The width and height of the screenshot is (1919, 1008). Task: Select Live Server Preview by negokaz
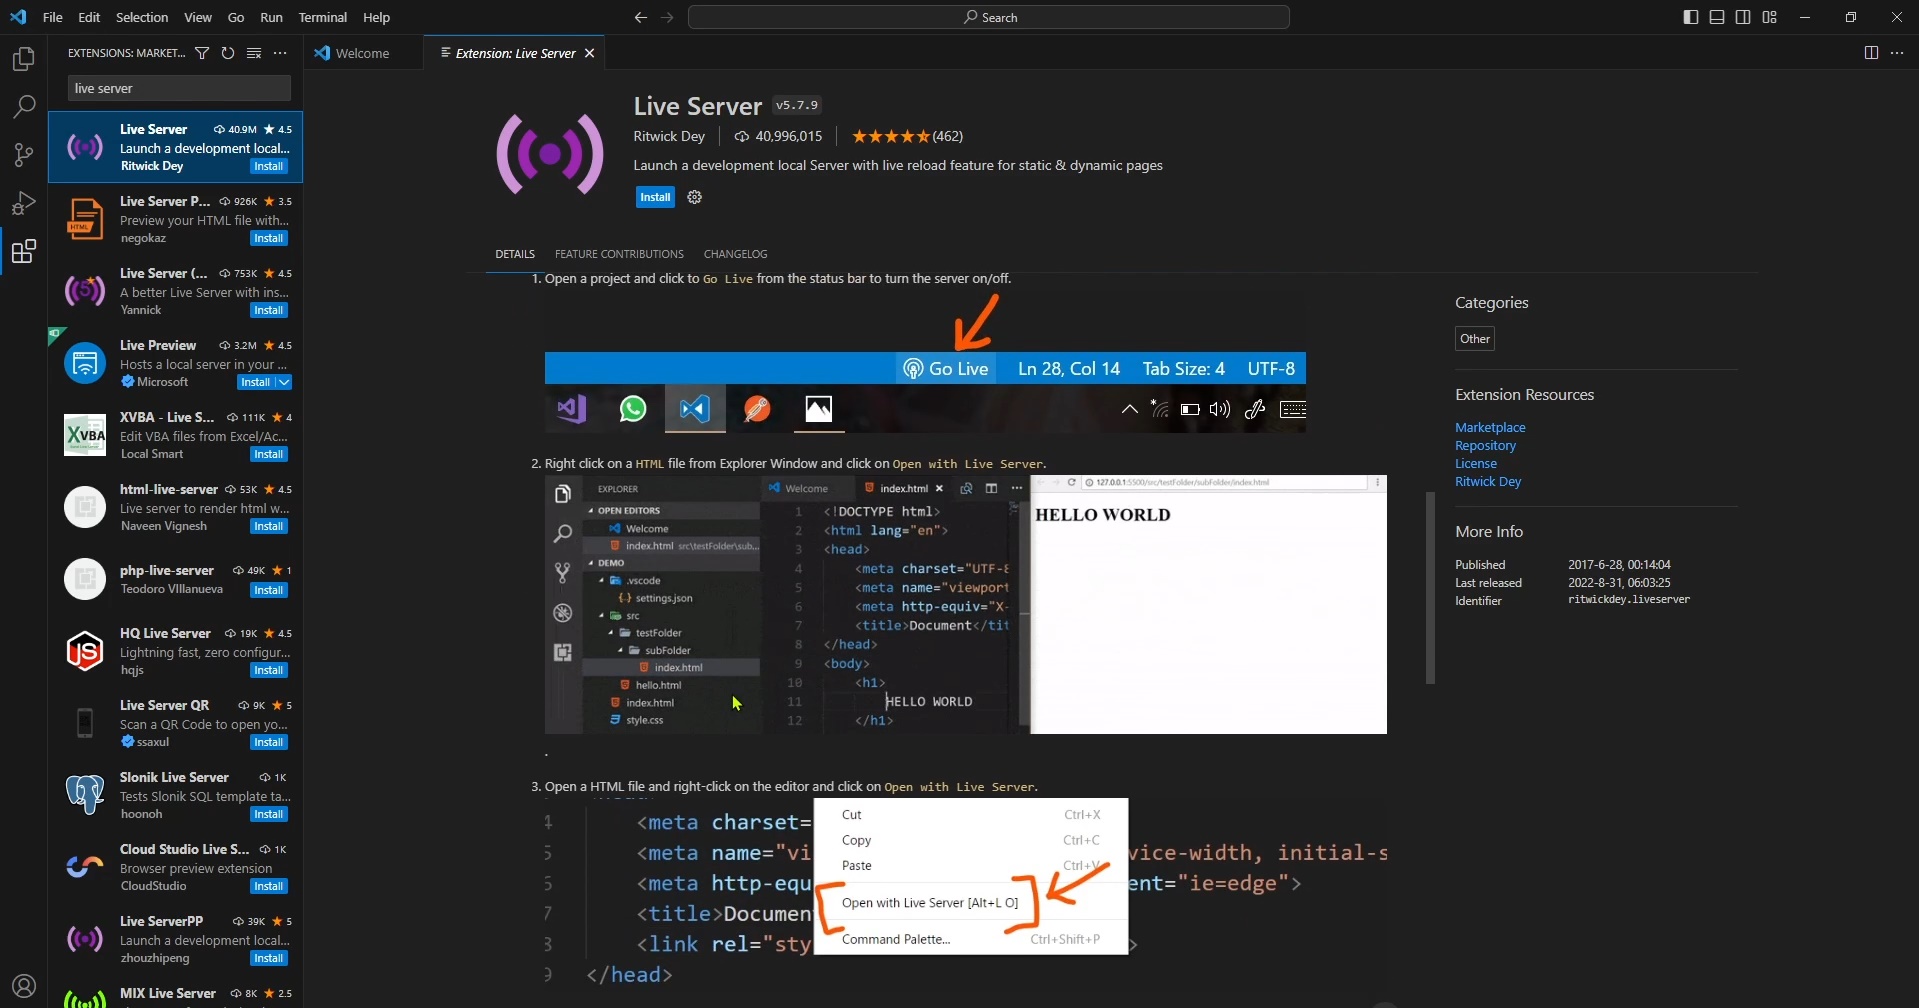point(176,219)
